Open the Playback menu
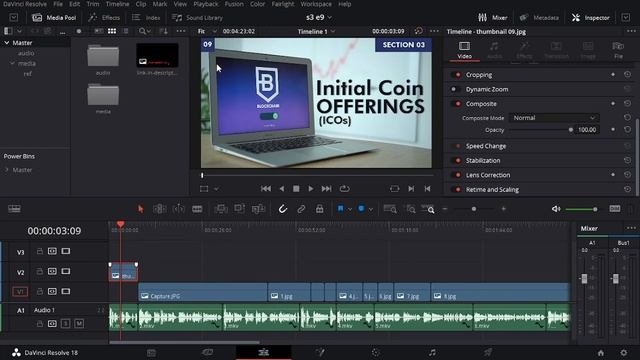The image size is (640, 360). (206, 4)
